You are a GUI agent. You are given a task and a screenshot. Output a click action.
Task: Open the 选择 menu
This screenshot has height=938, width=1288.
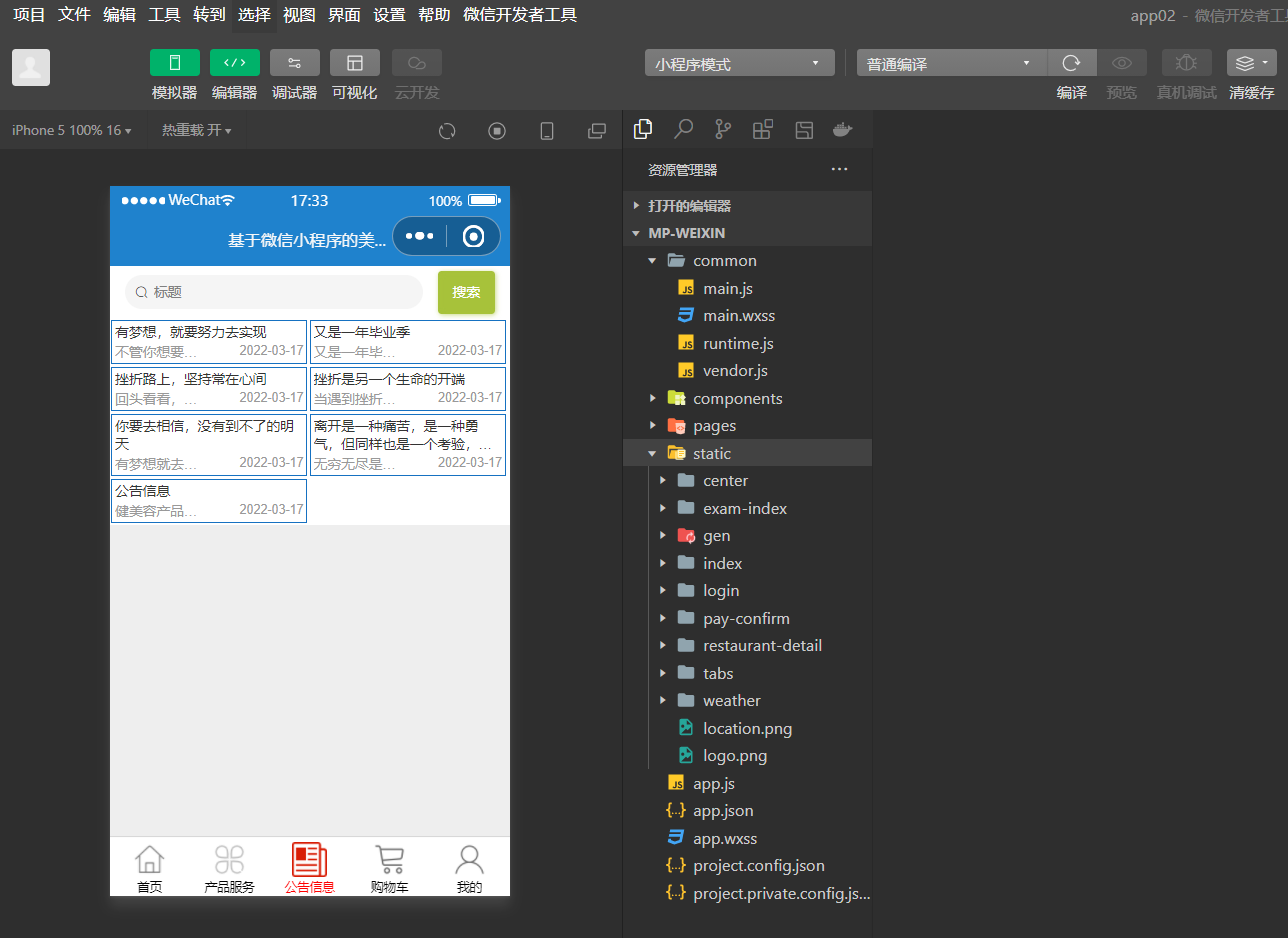pyautogui.click(x=254, y=15)
